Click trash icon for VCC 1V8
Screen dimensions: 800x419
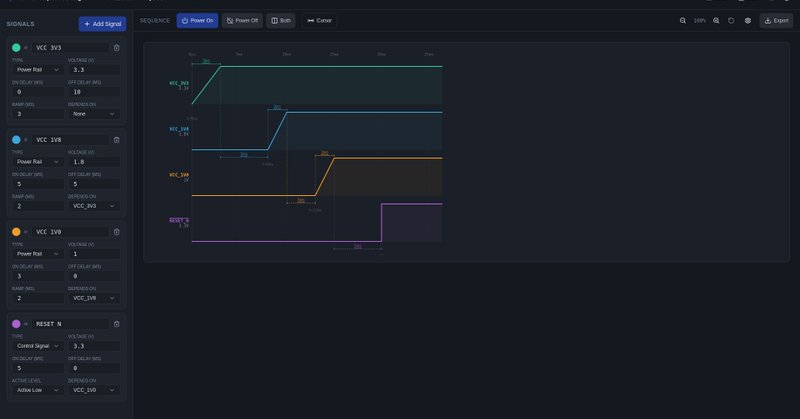click(117, 140)
